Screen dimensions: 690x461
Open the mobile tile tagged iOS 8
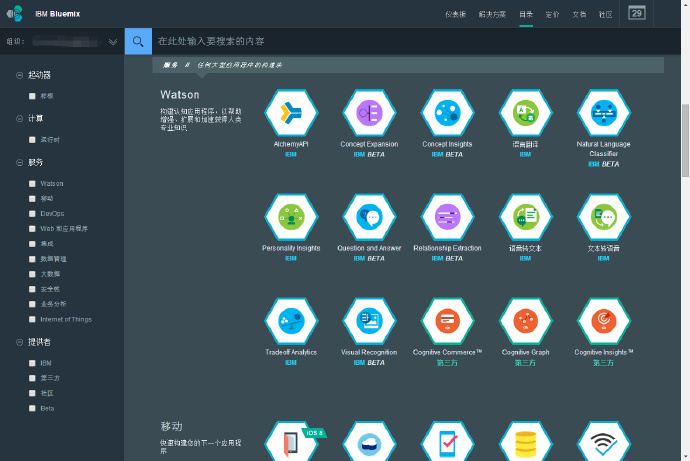[291, 441]
